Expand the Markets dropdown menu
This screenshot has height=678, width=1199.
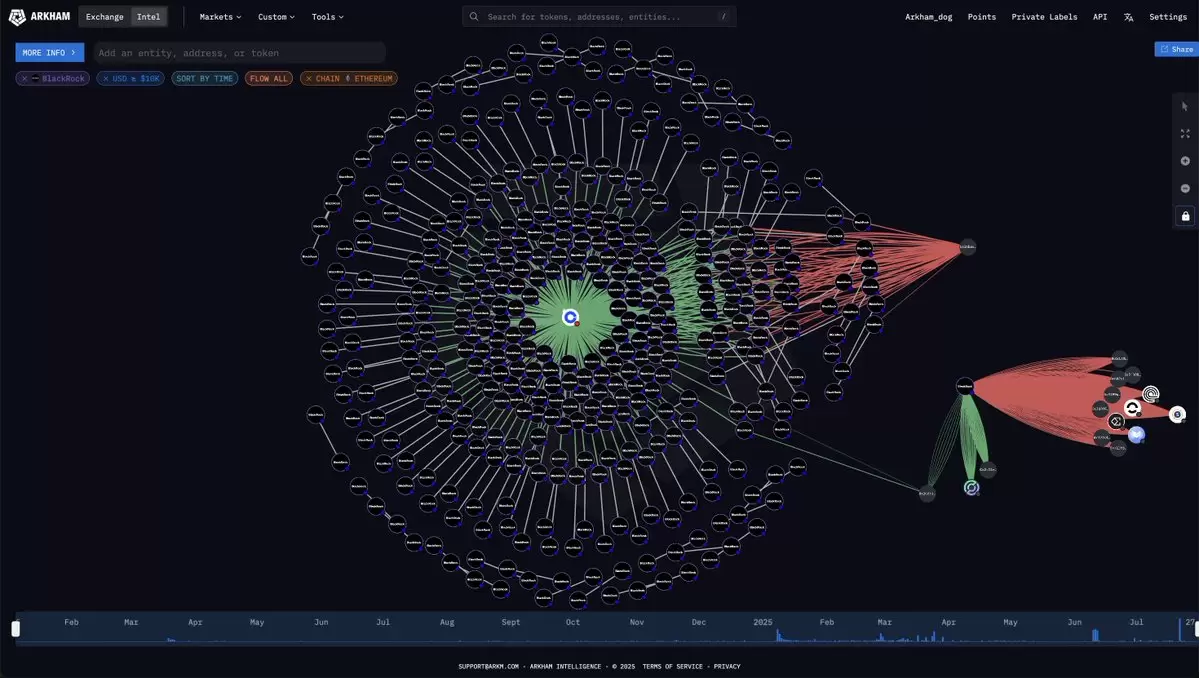220,17
